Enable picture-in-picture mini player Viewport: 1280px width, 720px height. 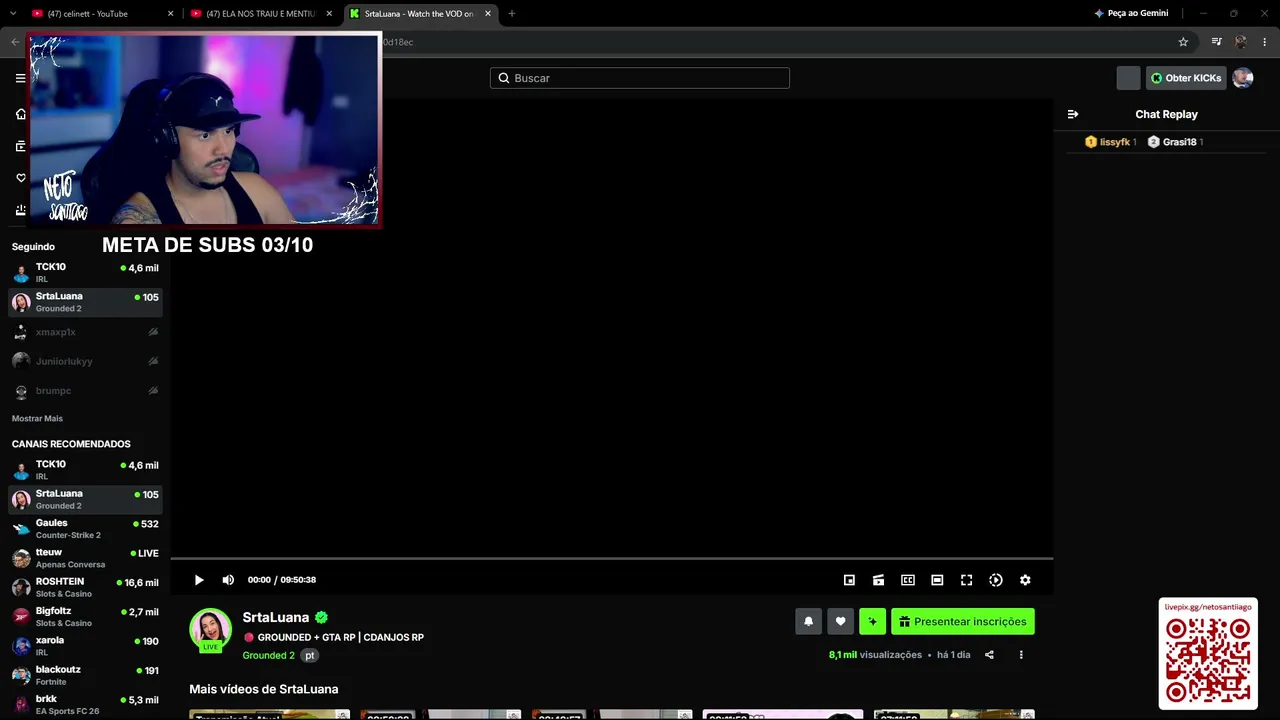pyautogui.click(x=849, y=580)
